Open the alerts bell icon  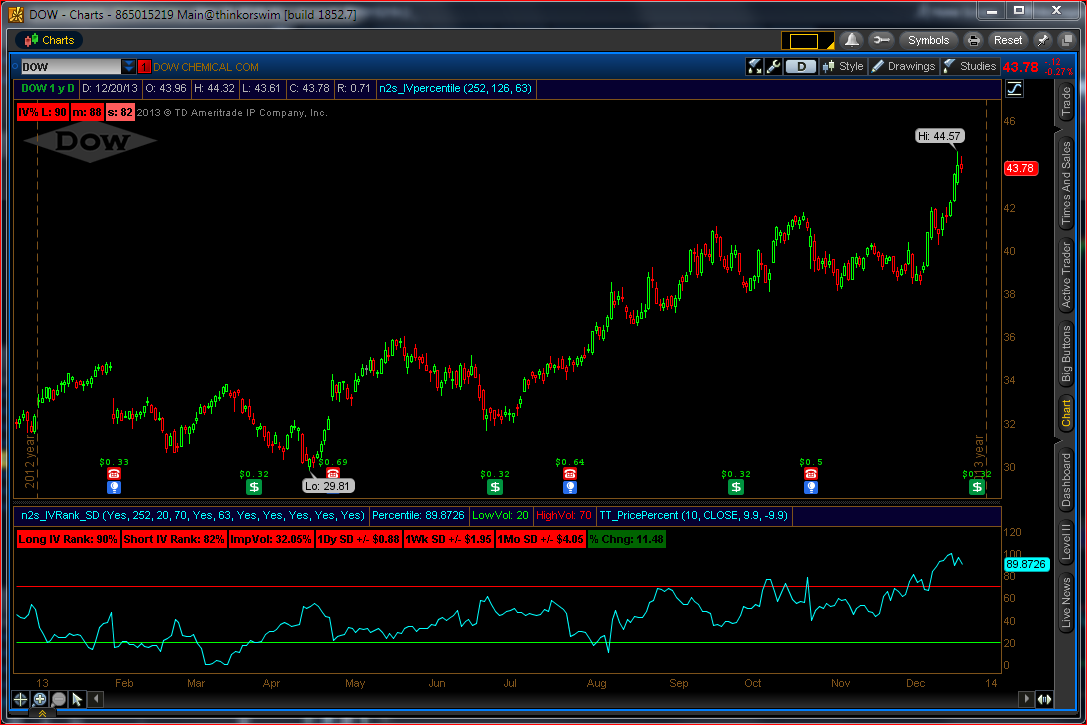coord(852,40)
